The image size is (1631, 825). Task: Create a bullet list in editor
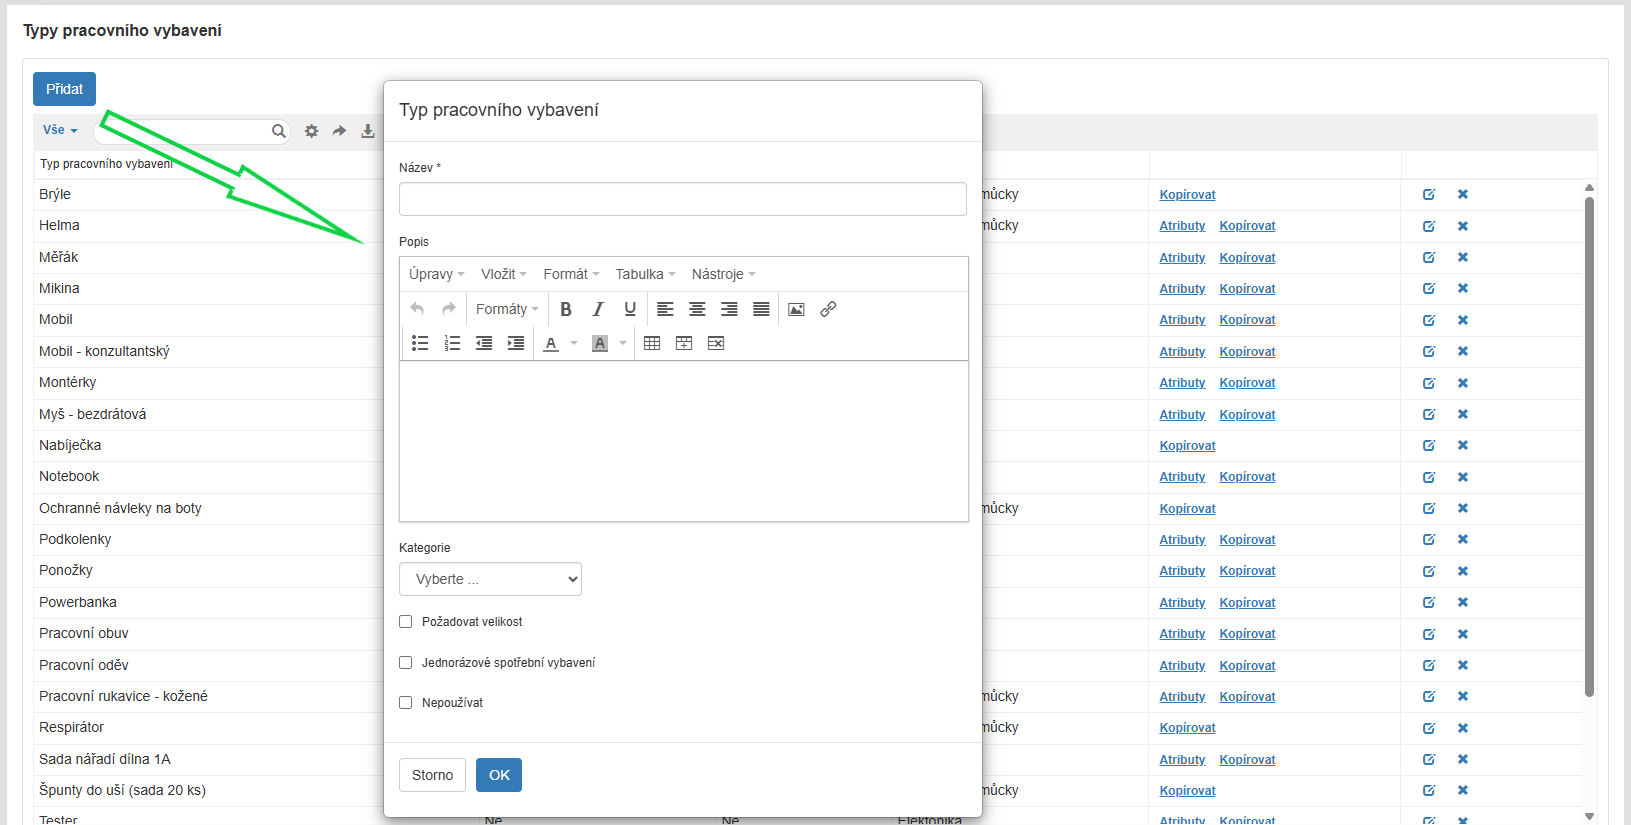click(420, 343)
